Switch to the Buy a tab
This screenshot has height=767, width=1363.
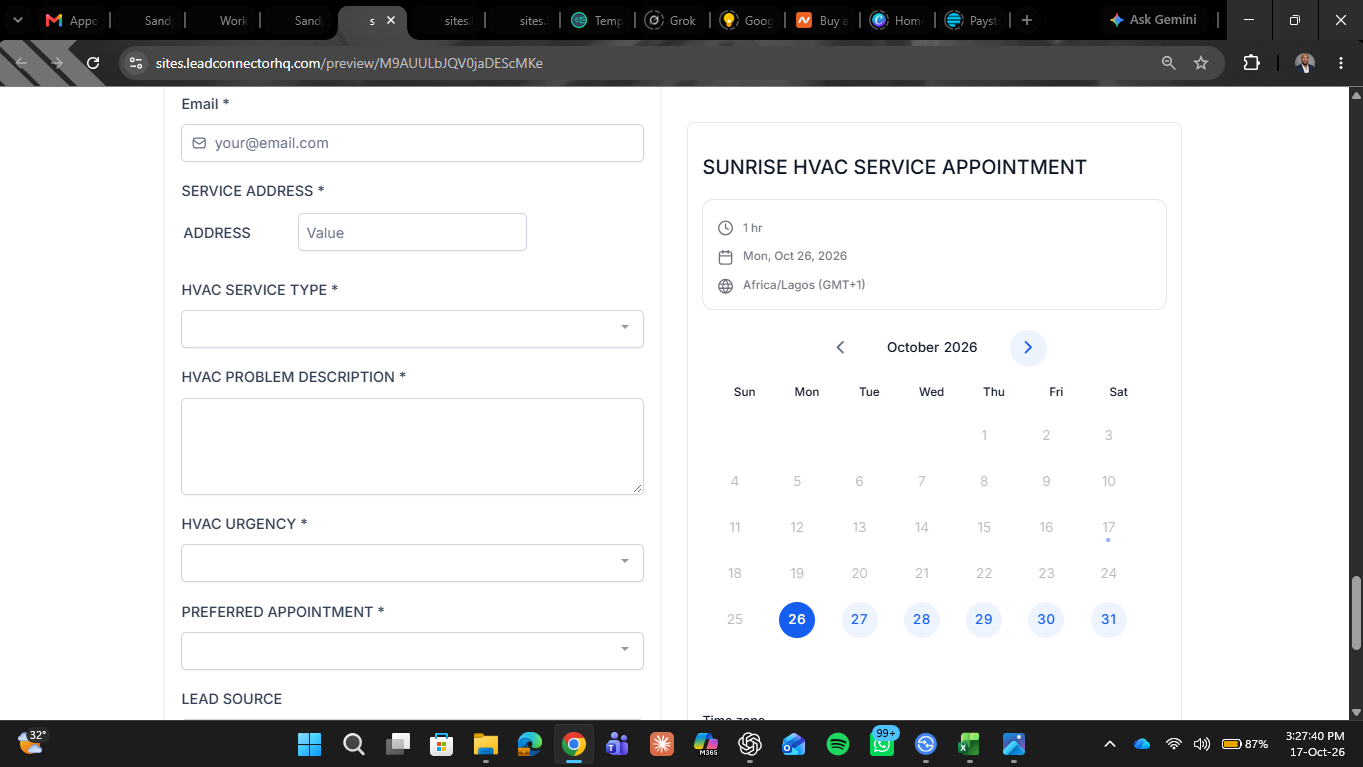pos(822,20)
